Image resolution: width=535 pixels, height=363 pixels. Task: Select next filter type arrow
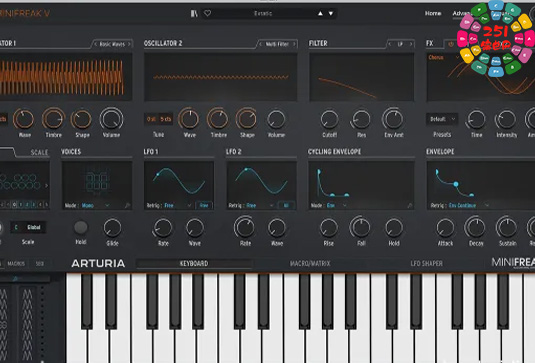[x=411, y=44]
